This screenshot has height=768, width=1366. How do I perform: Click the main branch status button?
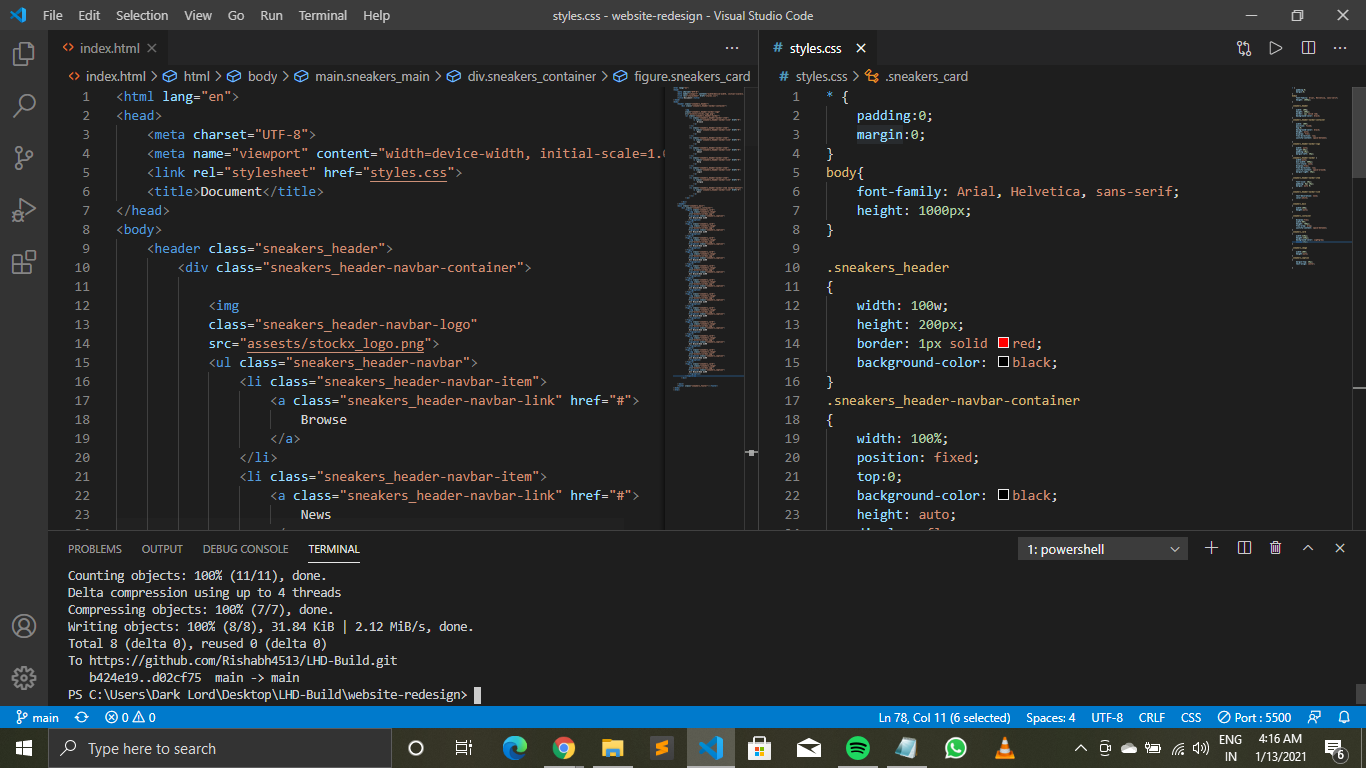(37, 717)
